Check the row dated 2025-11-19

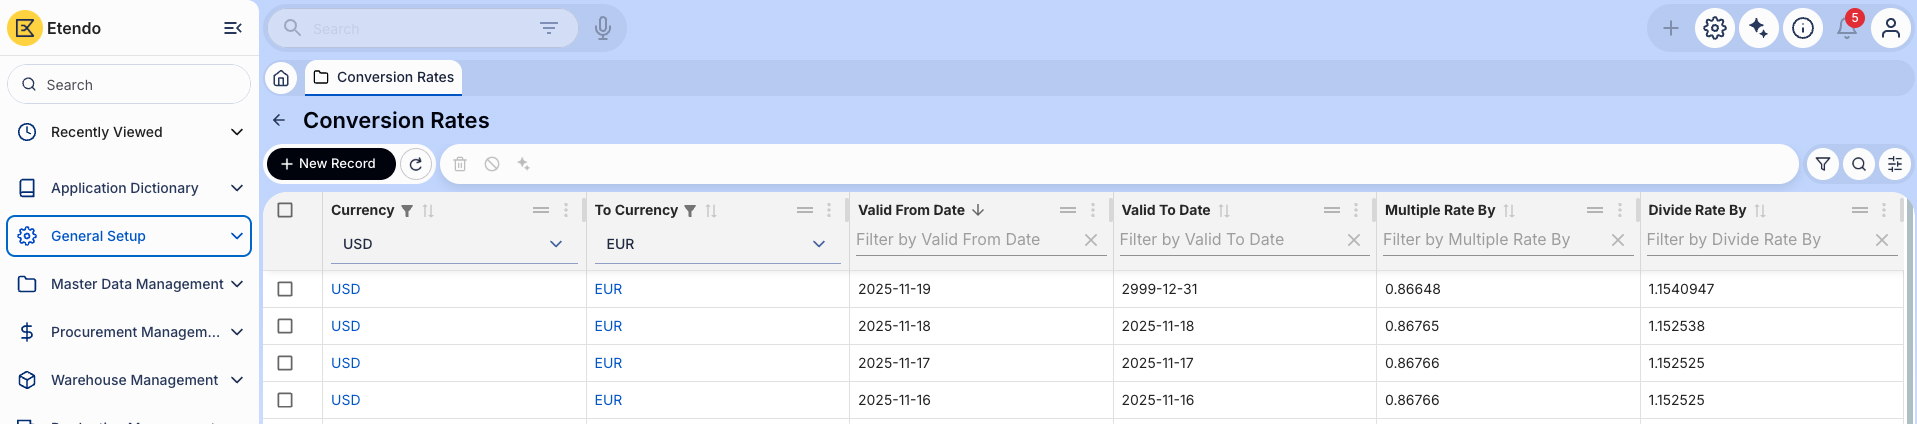click(x=285, y=289)
